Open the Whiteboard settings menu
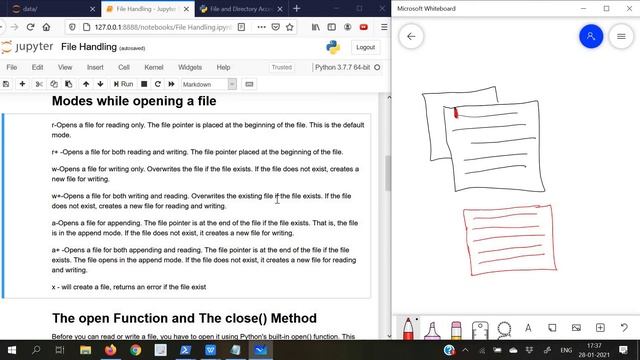640x360 pixels. (621, 36)
